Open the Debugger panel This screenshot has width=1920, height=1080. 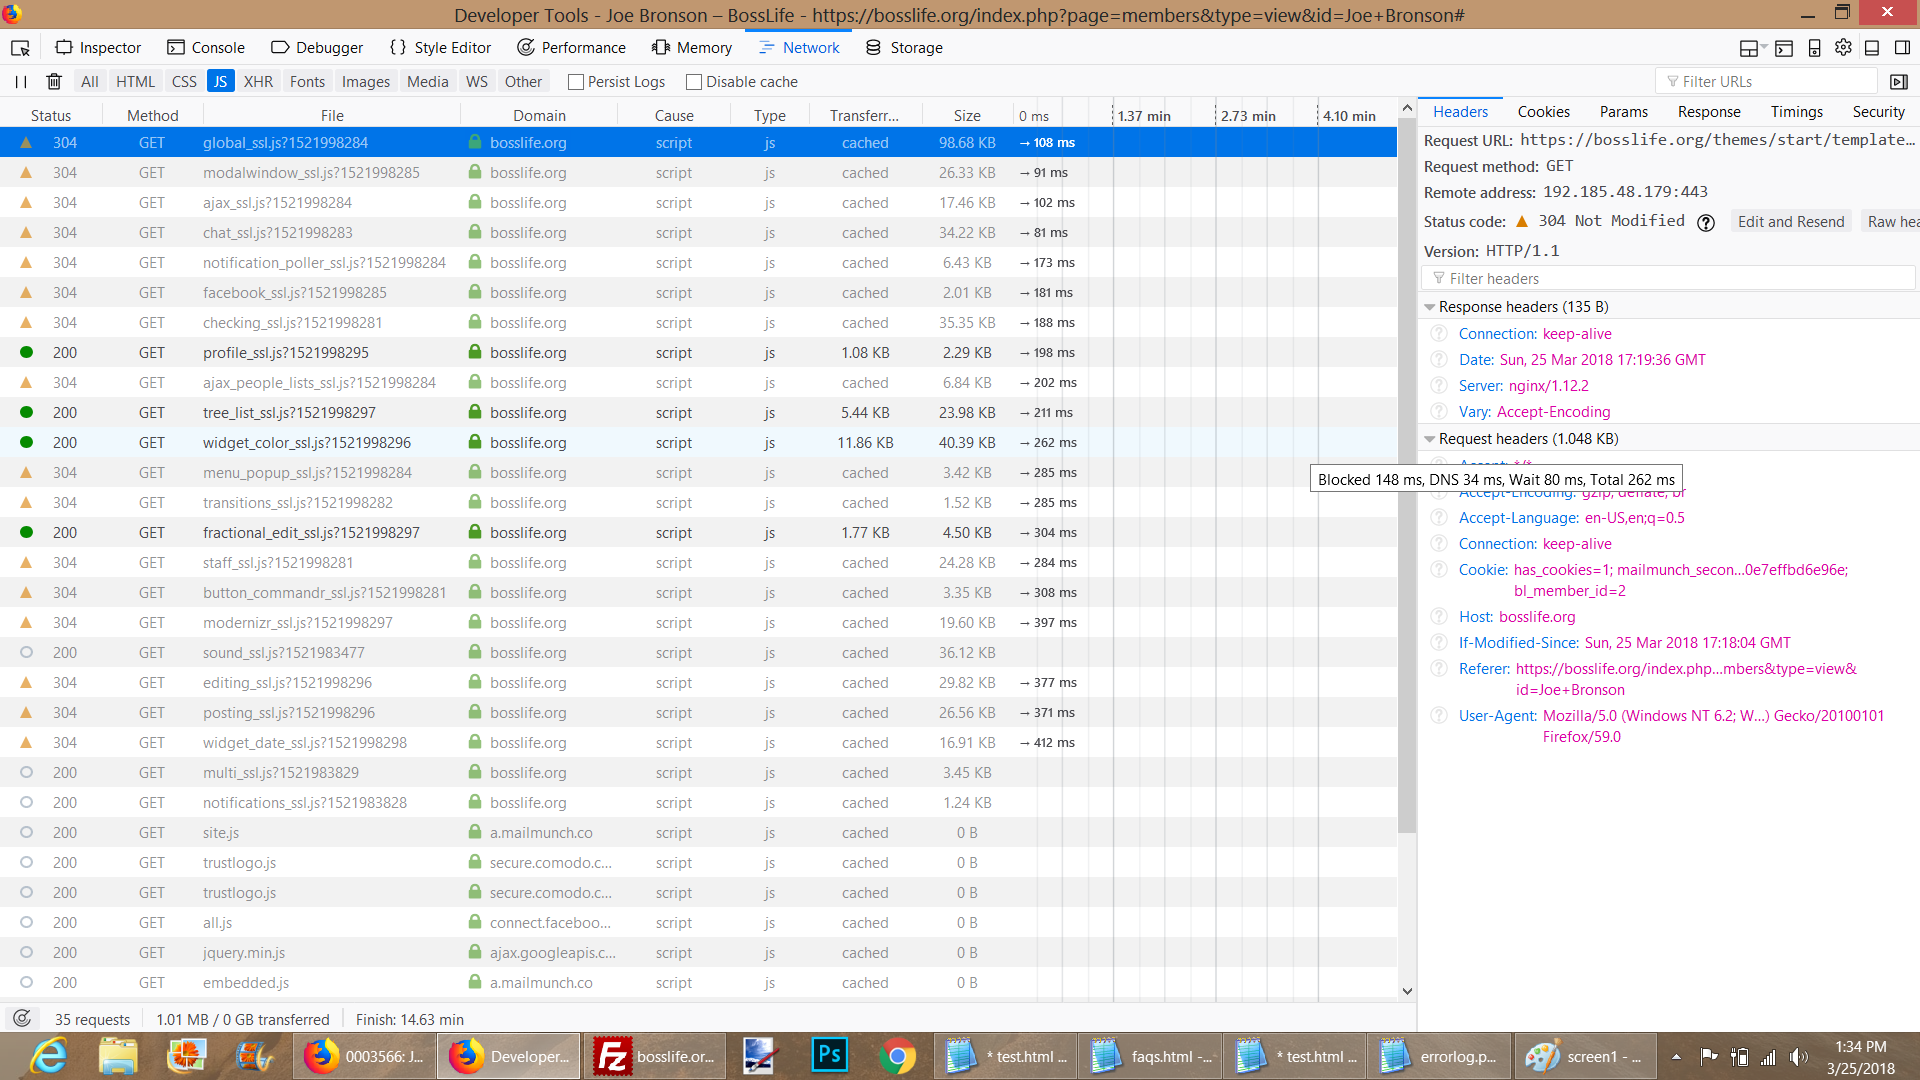coord(318,48)
